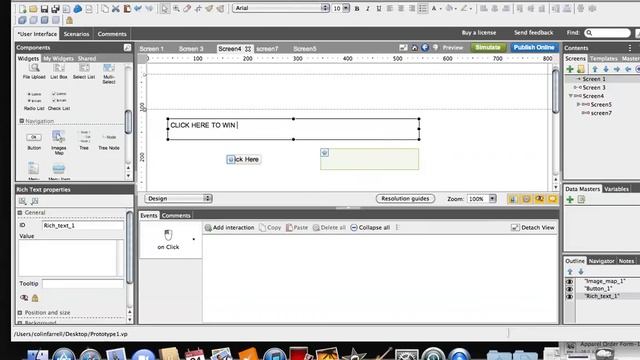Collapse the Navigation widget section

22,121
